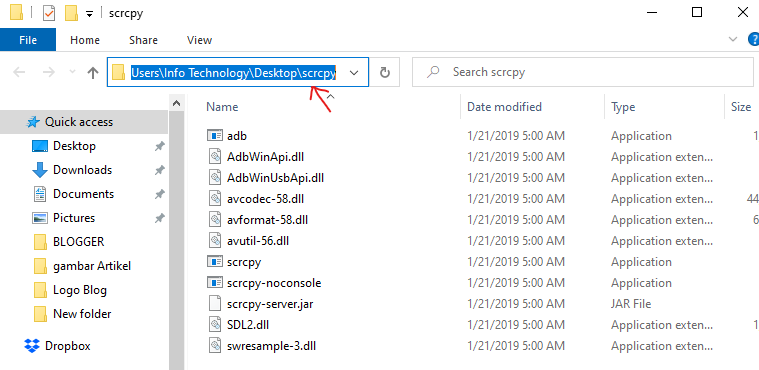Viewport: 759px width, 370px height.
Task: Sort by the Type column header
Action: tap(623, 107)
